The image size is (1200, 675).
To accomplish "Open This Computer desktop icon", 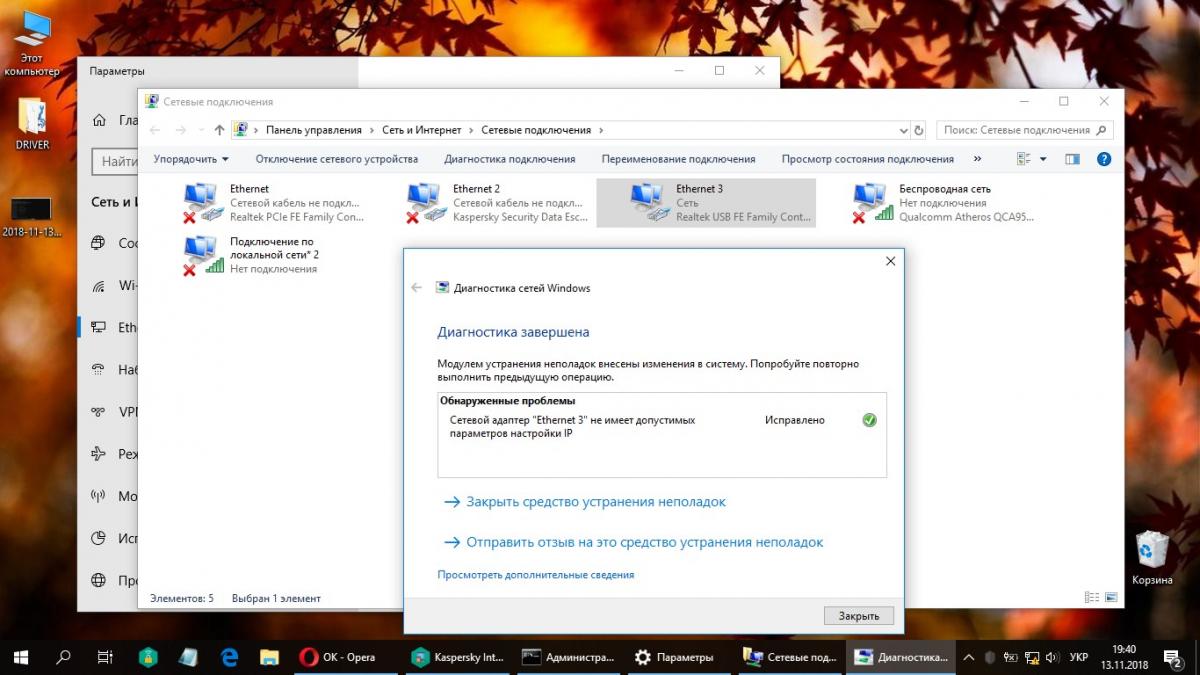I will [x=32, y=45].
